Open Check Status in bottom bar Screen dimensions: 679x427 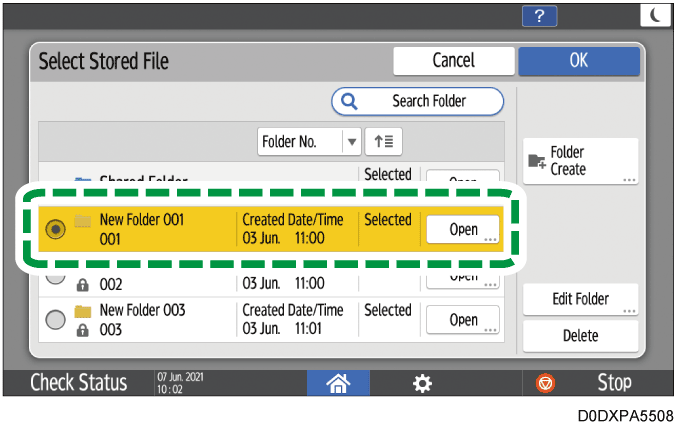point(77,383)
